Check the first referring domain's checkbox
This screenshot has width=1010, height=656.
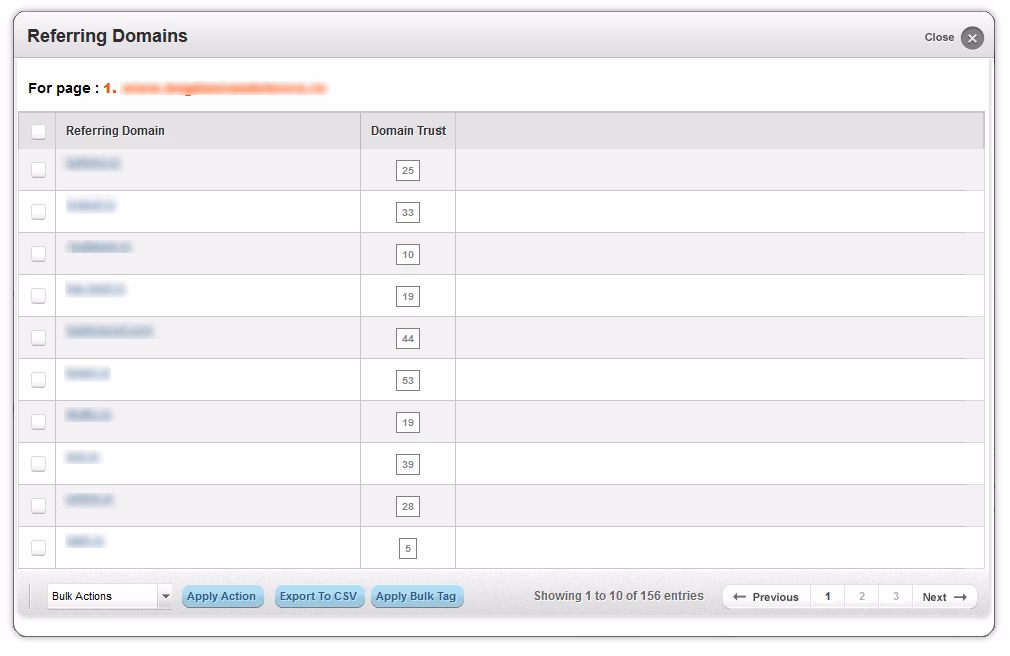[x=37, y=169]
